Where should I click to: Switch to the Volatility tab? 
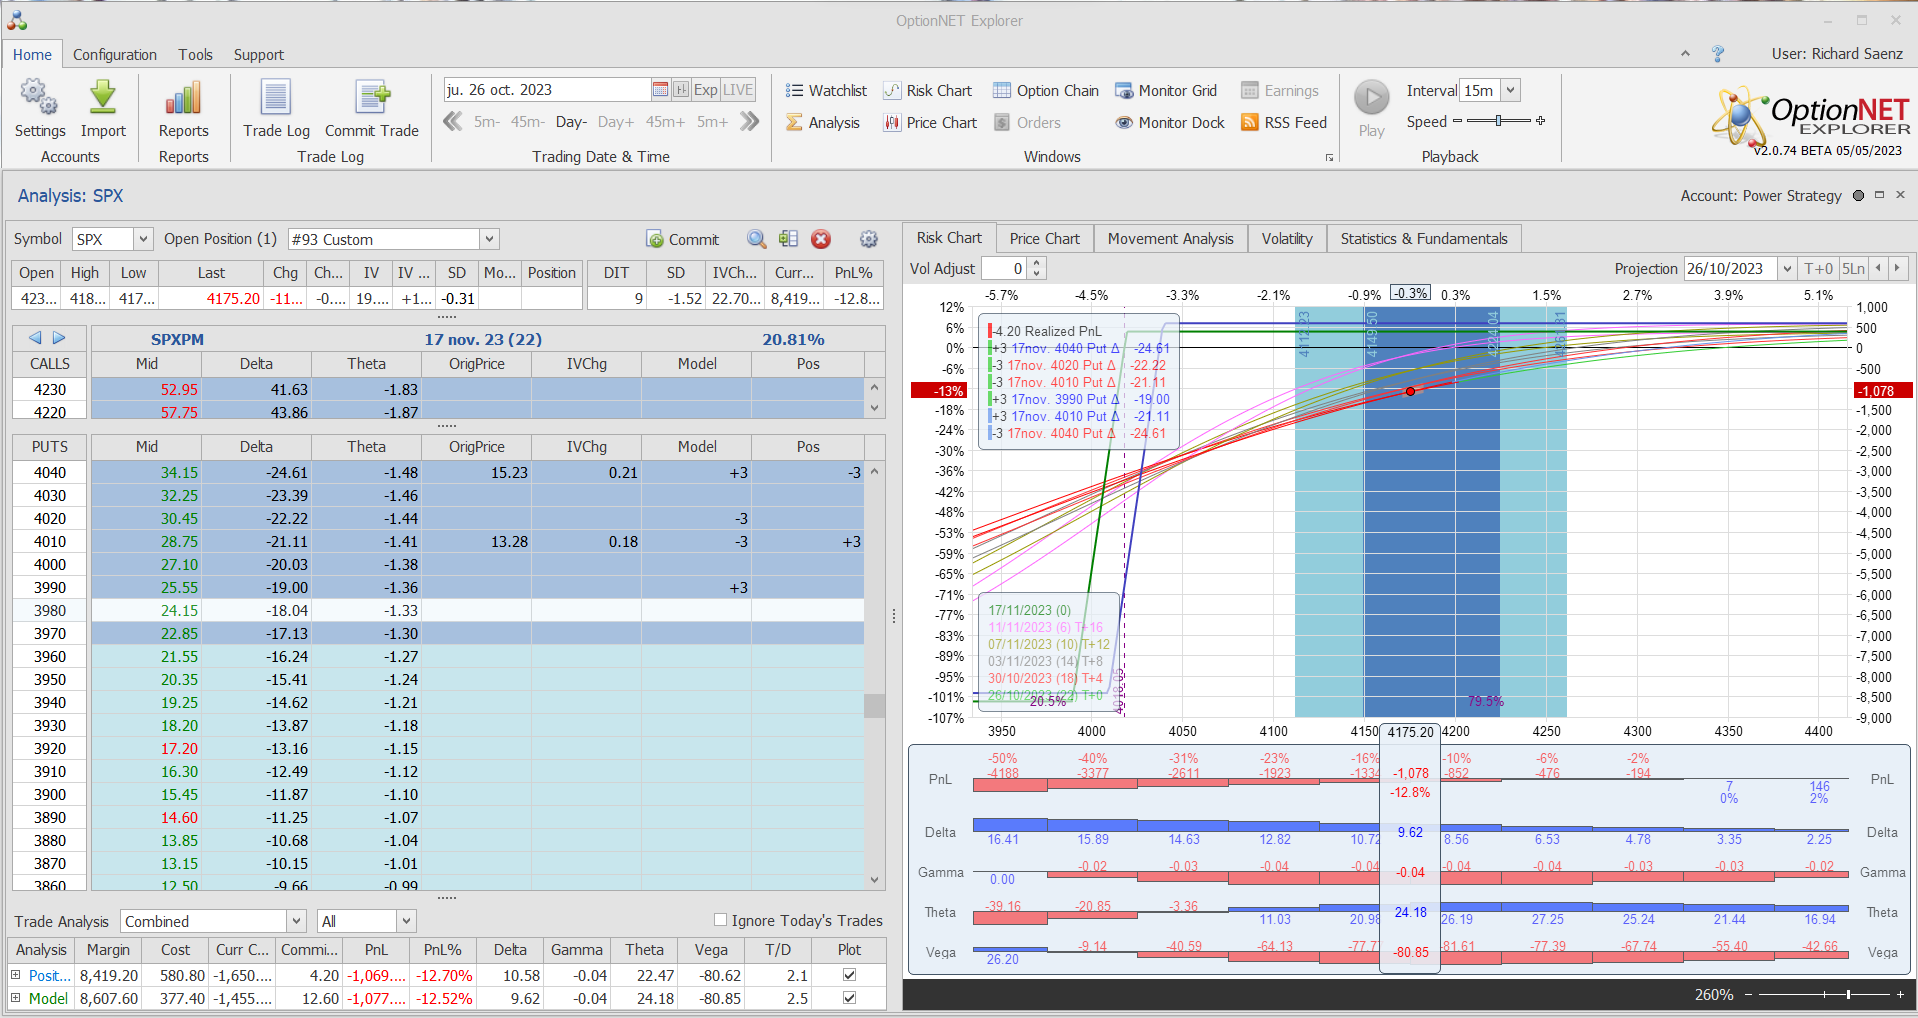click(1286, 239)
